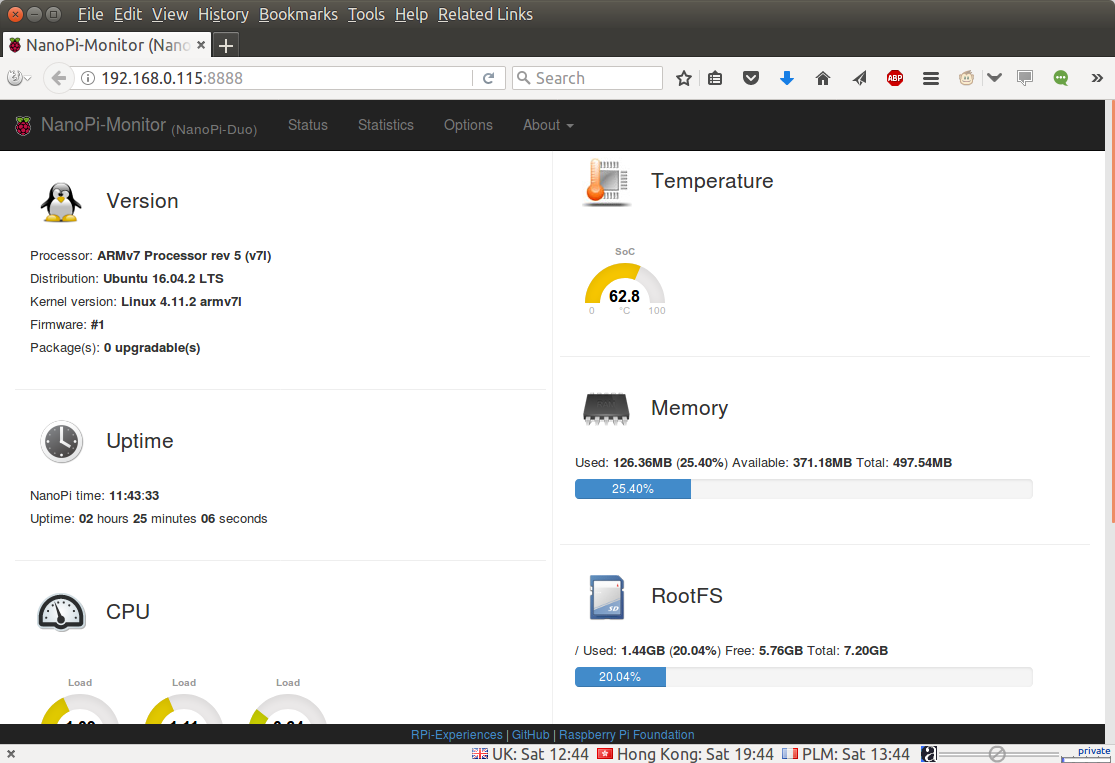
Task: Click the Pocket shield icon
Action: click(x=751, y=78)
